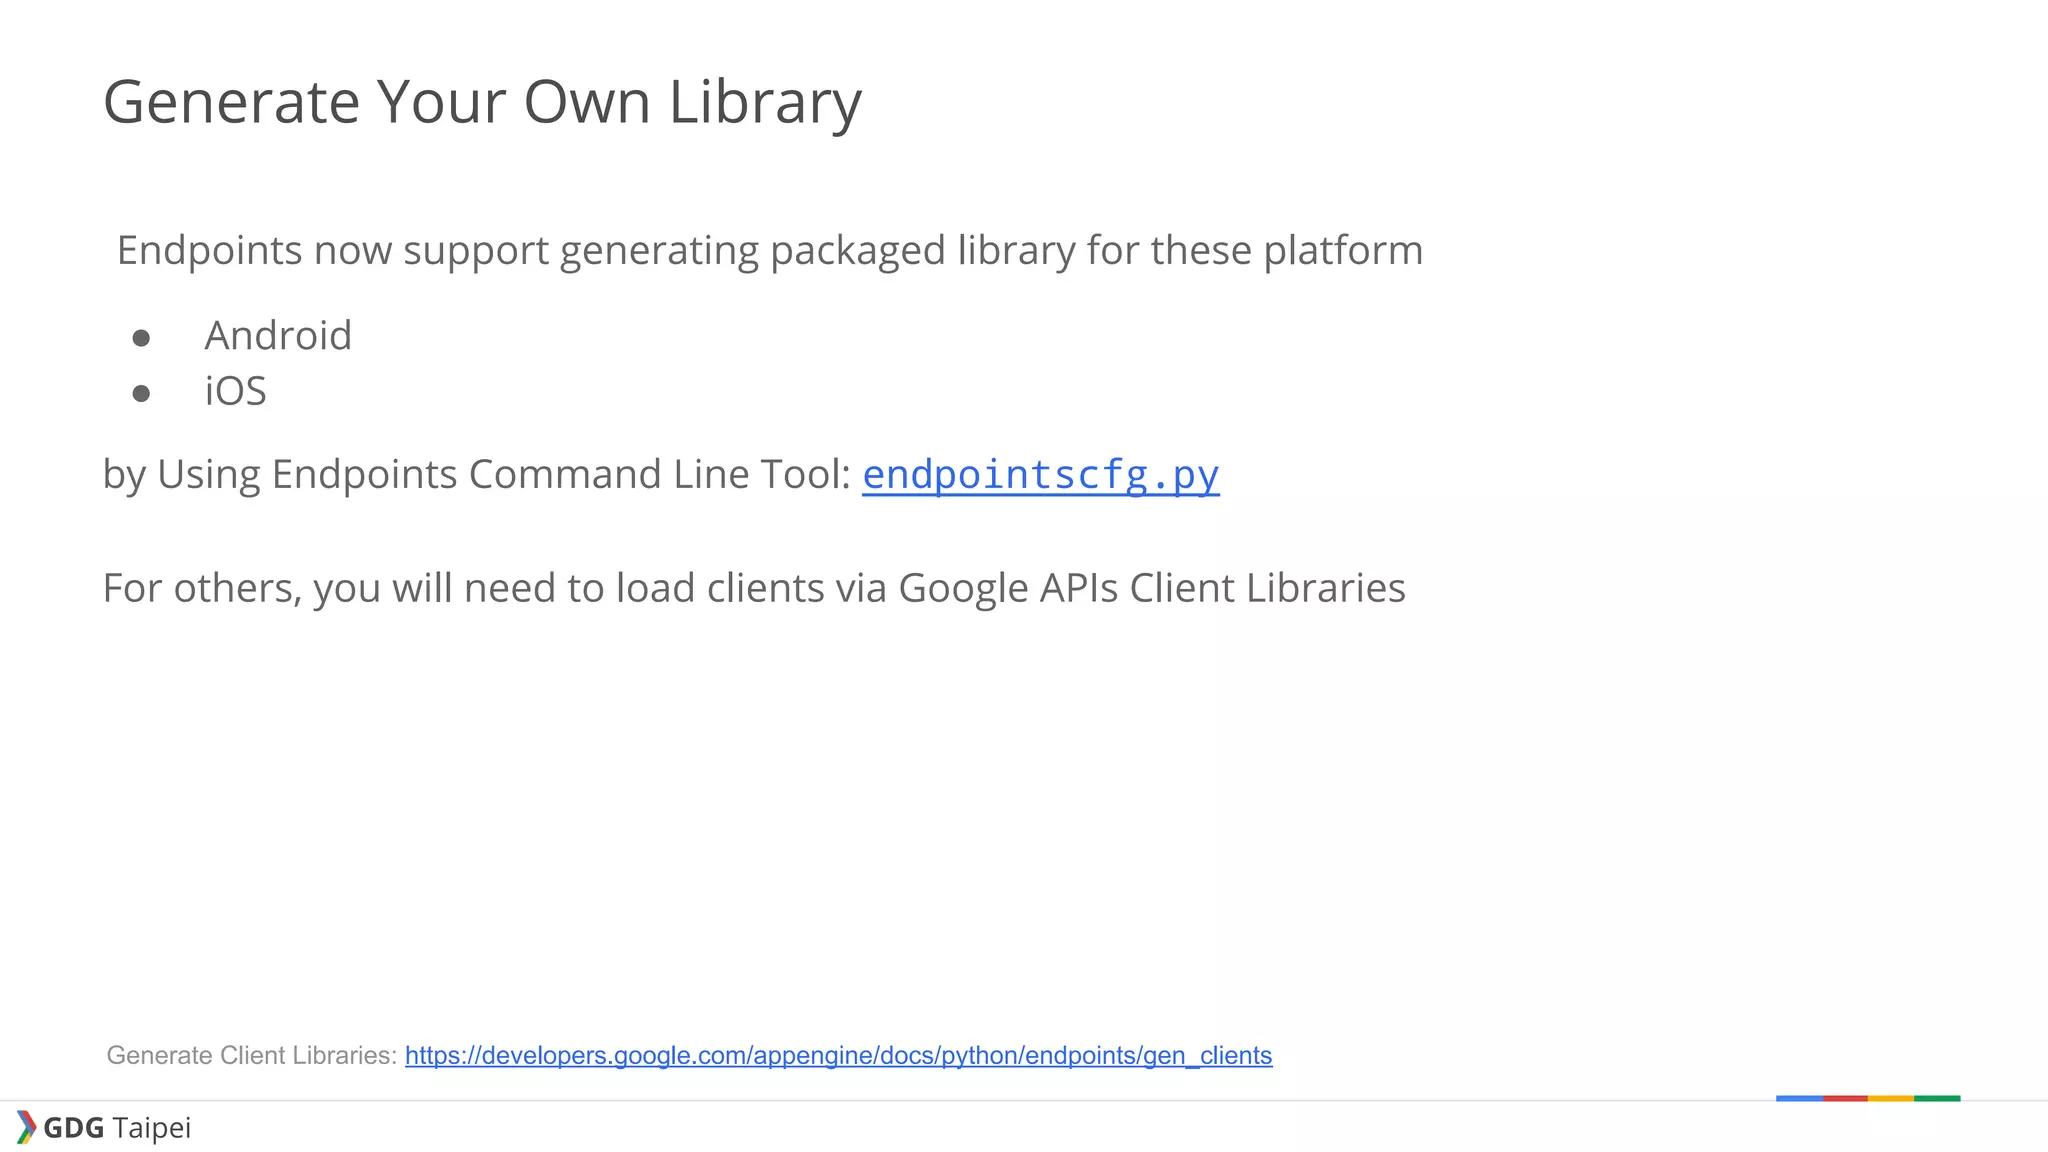Click the word Taipei in footer

pos(151,1128)
